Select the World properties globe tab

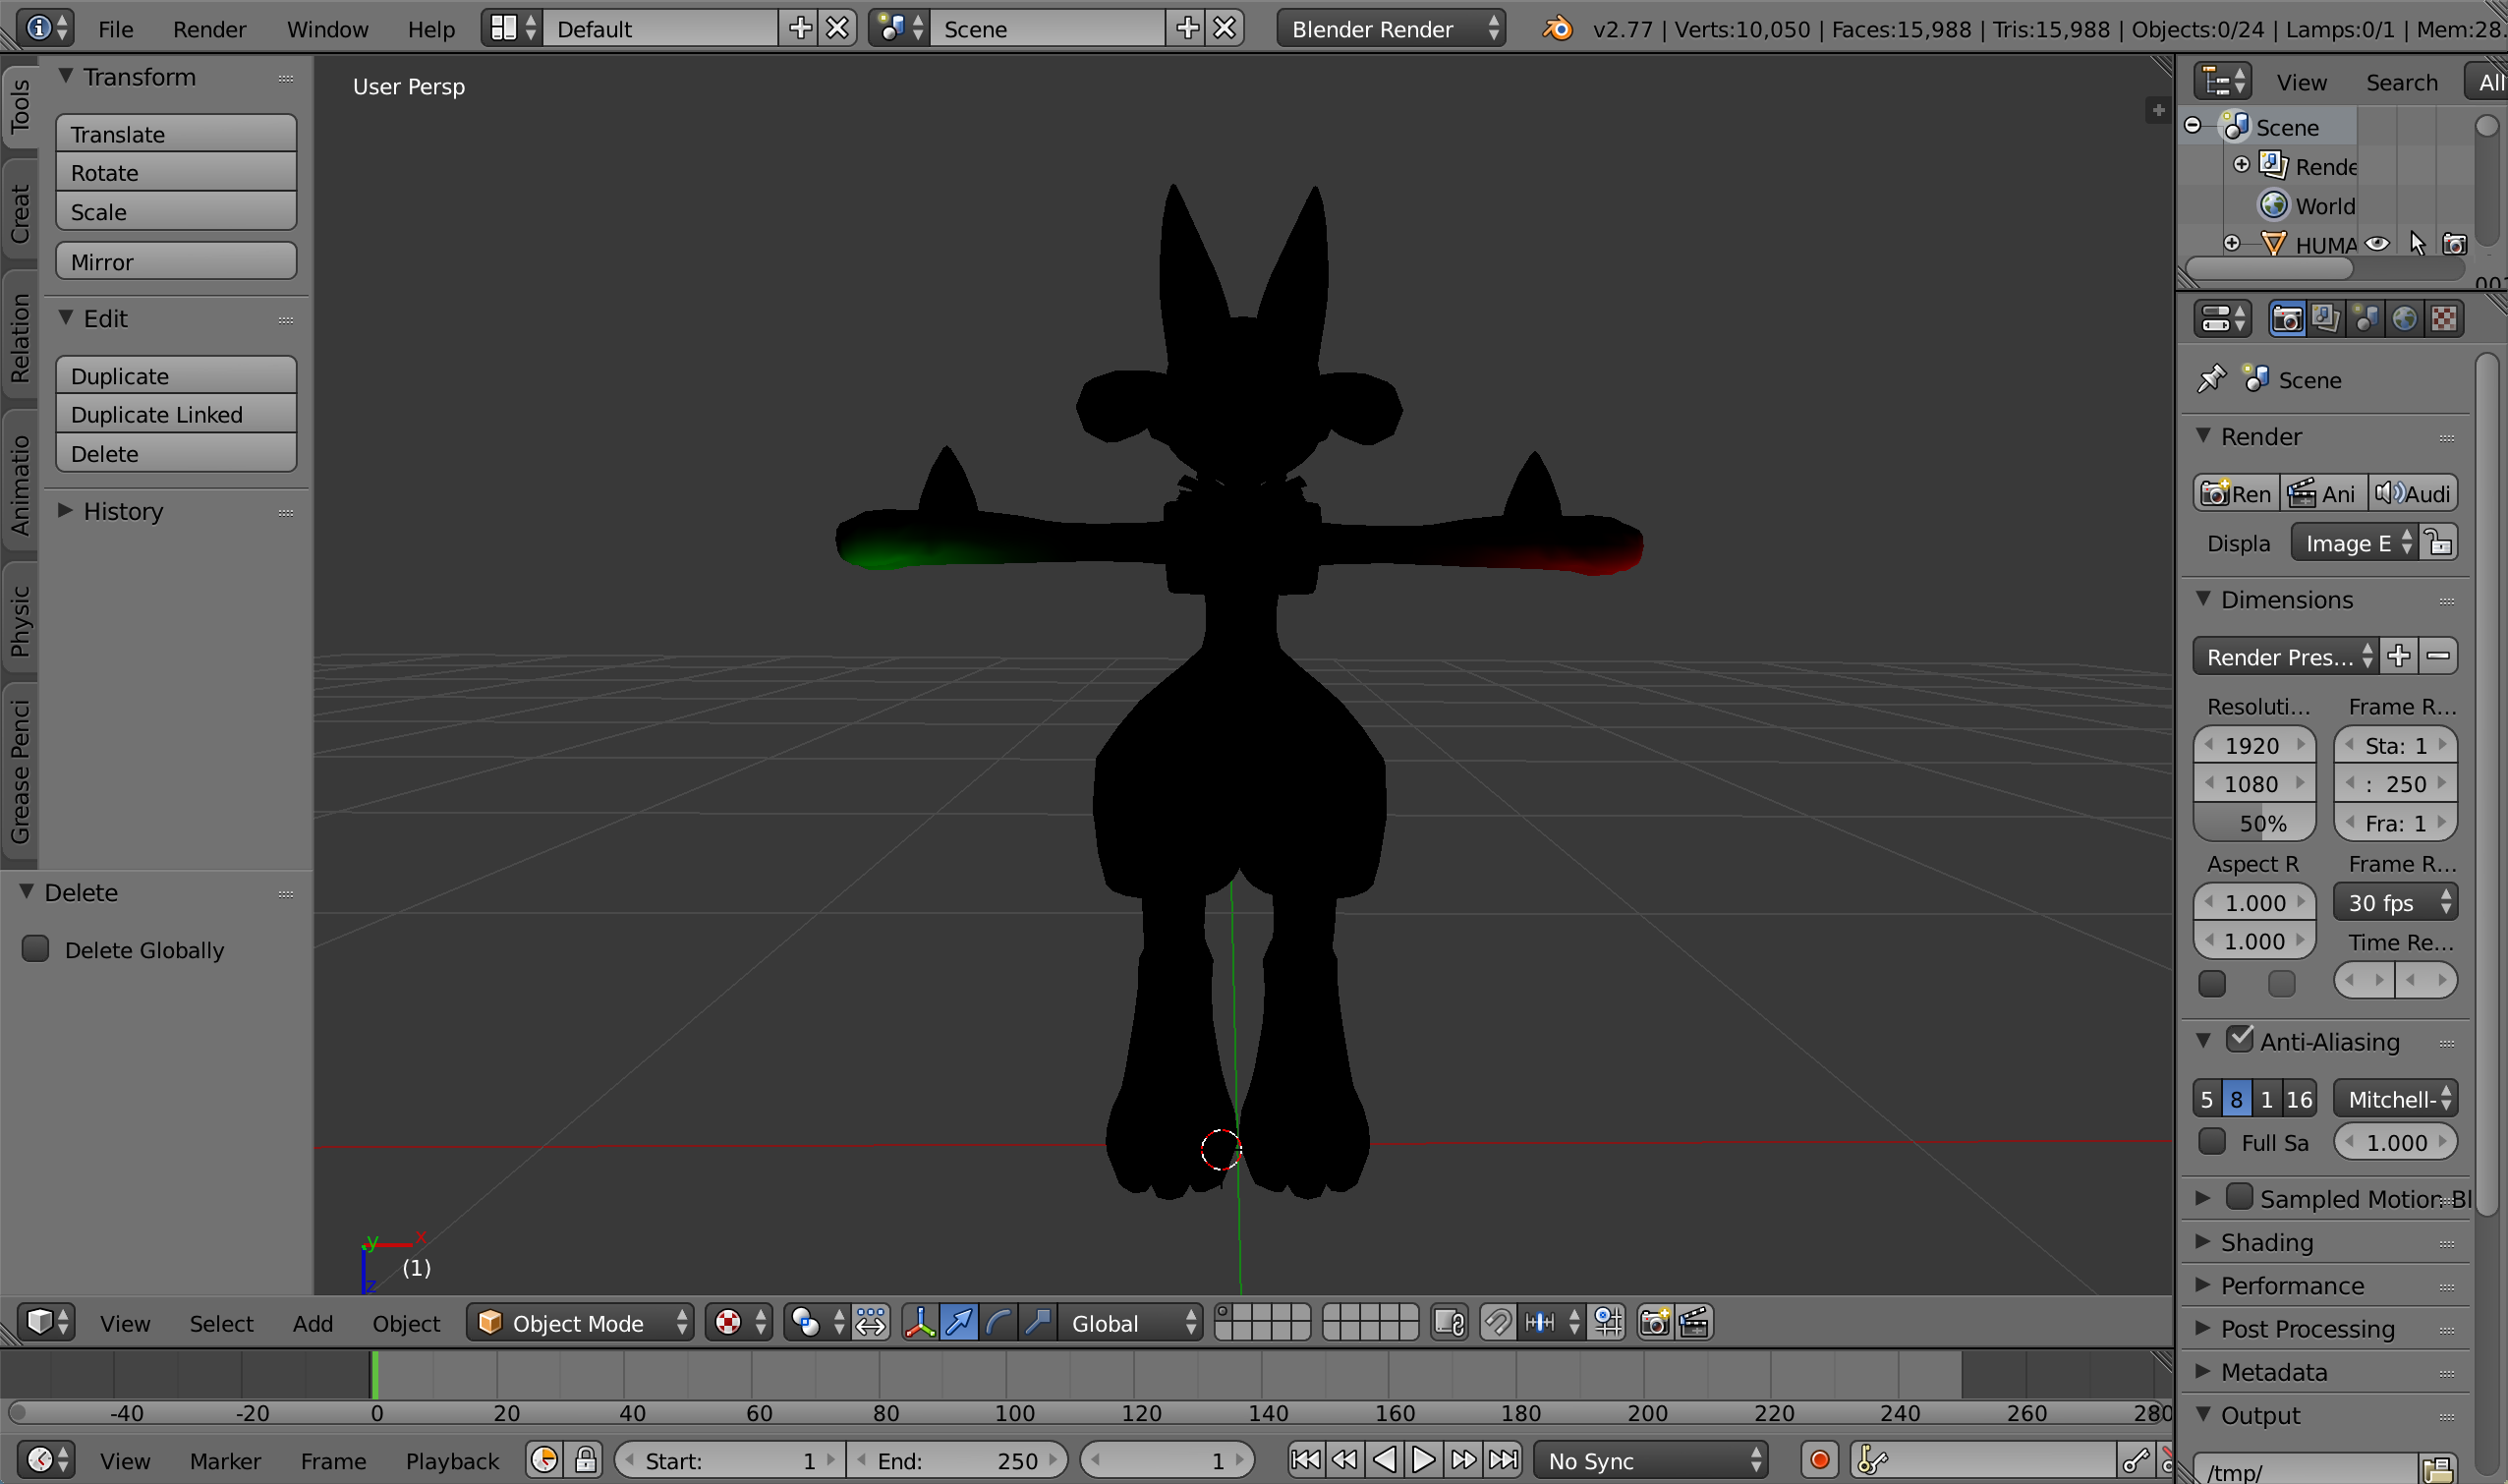point(2404,318)
